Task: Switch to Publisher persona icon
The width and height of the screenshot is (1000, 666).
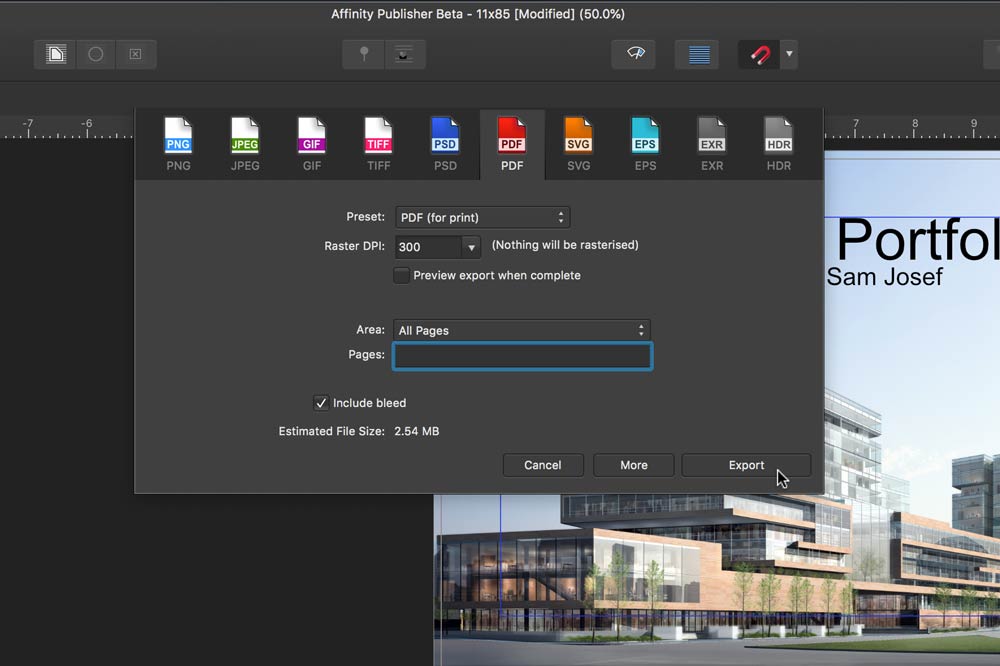Action: pos(55,54)
